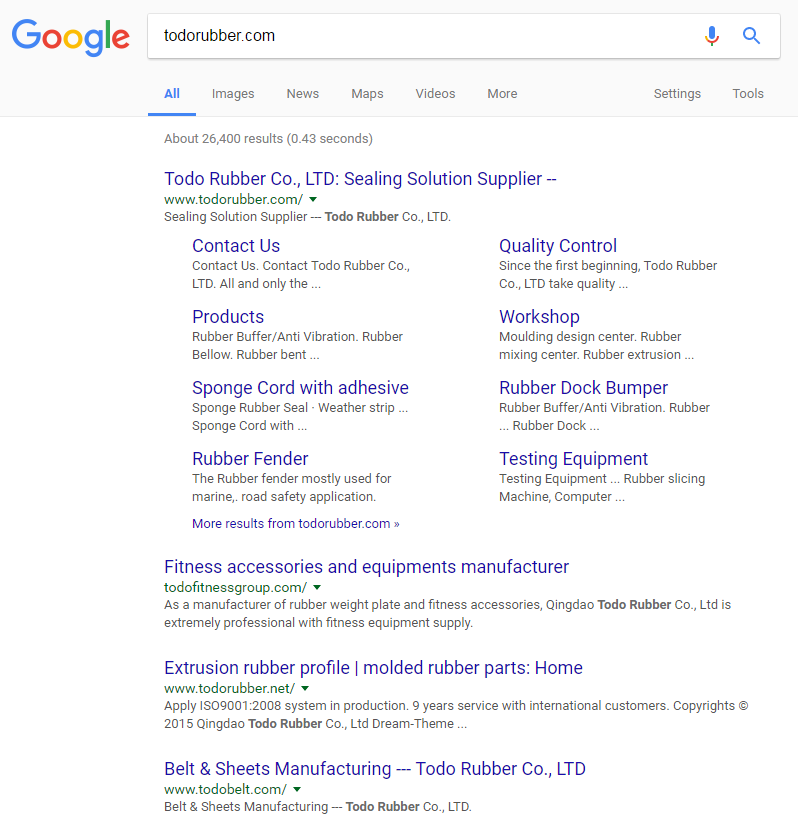
Task: Click snippet 'As a manufacturer of rubber weight plate'
Action: 447,613
